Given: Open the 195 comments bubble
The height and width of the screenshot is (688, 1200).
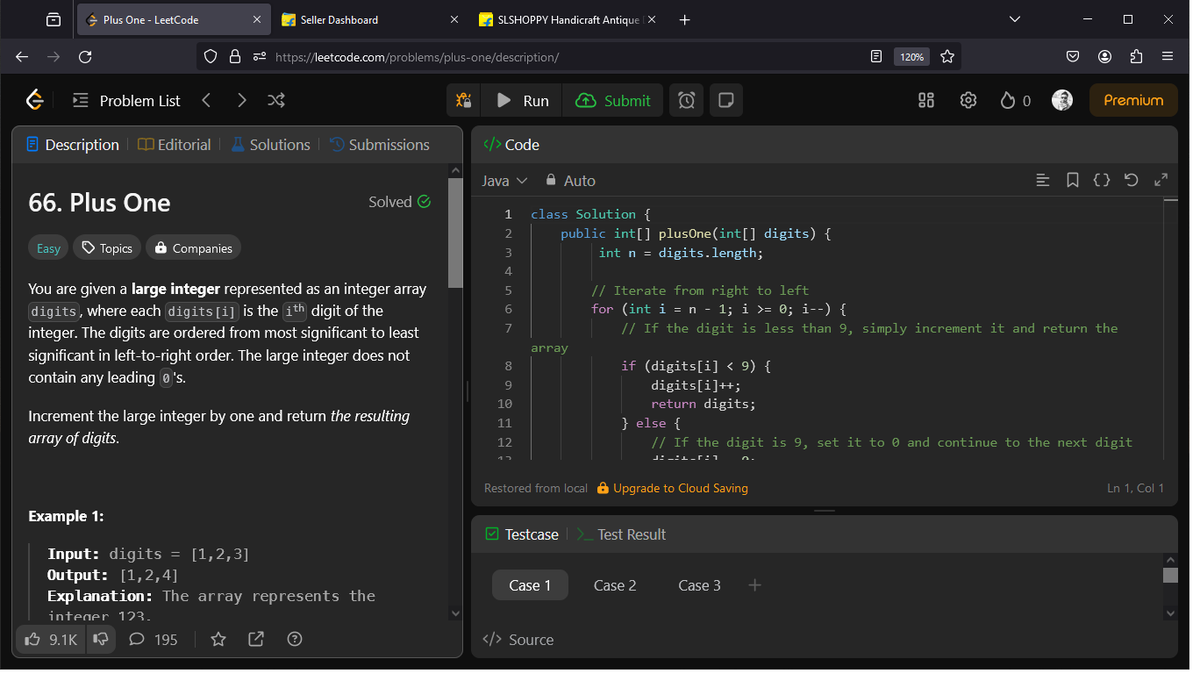Looking at the screenshot, I should [x=153, y=639].
